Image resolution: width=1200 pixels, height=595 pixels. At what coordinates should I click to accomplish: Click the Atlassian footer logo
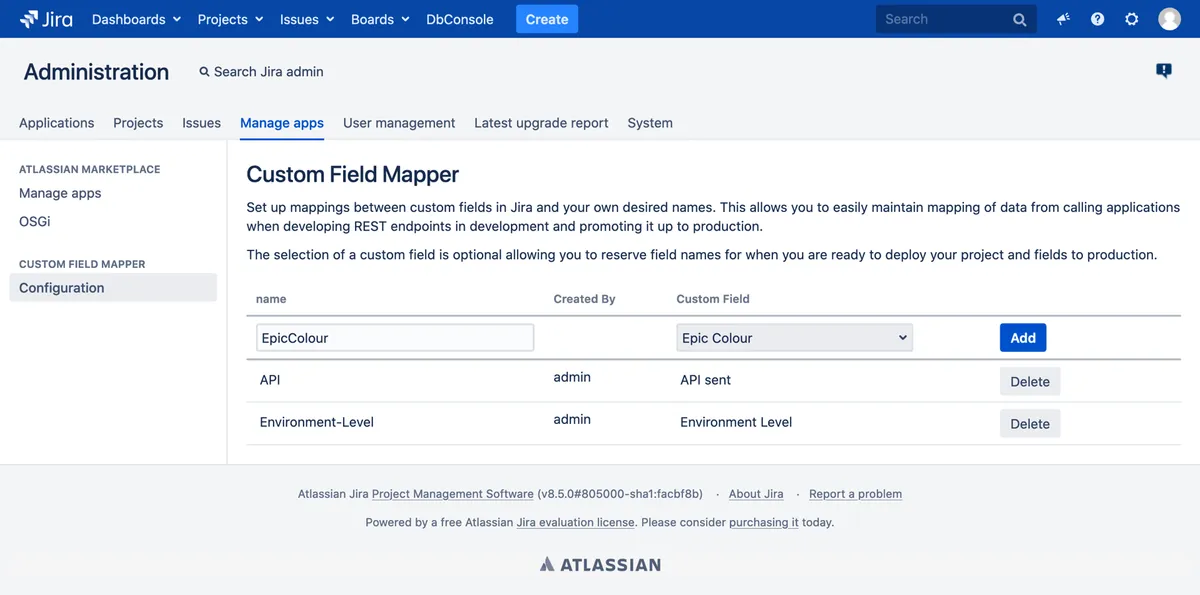(x=600, y=564)
